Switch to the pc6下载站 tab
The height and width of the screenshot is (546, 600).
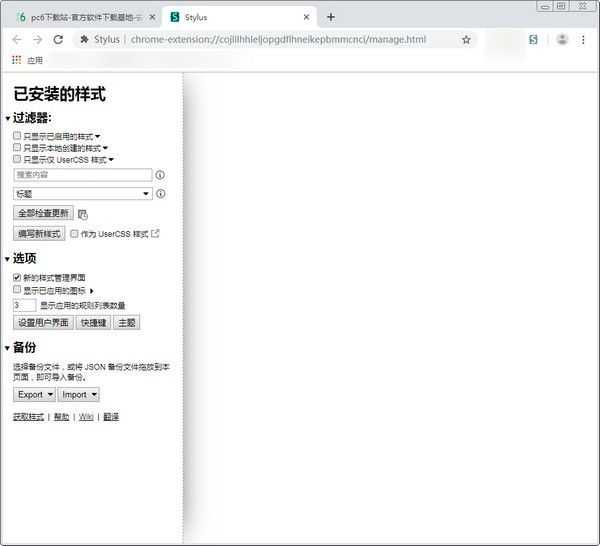pyautogui.click(x=82, y=17)
